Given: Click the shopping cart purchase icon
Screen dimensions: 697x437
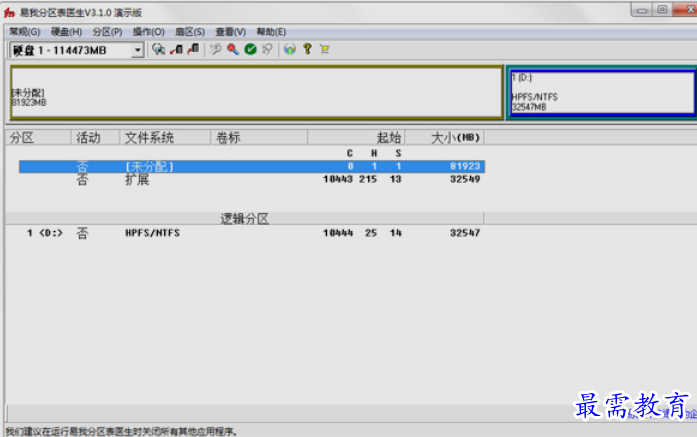Looking at the screenshot, I should (x=324, y=49).
